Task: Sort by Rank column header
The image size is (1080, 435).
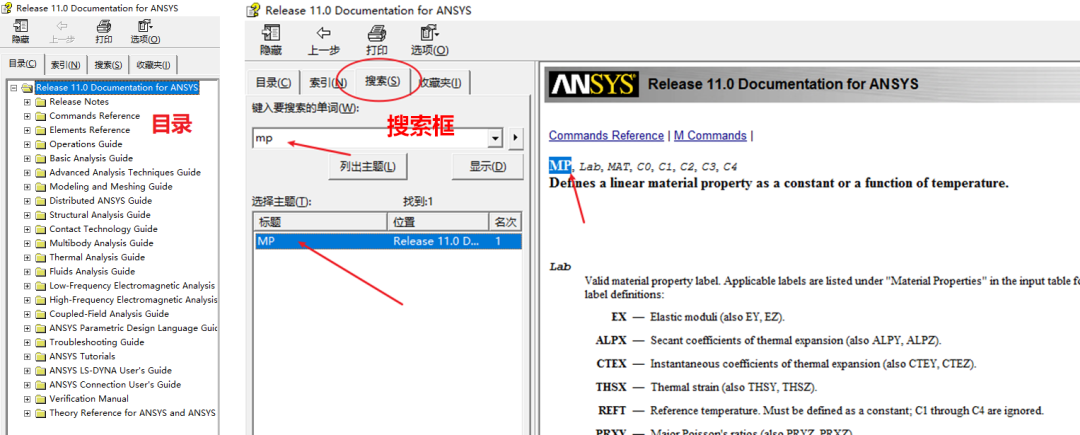Action: (x=505, y=222)
